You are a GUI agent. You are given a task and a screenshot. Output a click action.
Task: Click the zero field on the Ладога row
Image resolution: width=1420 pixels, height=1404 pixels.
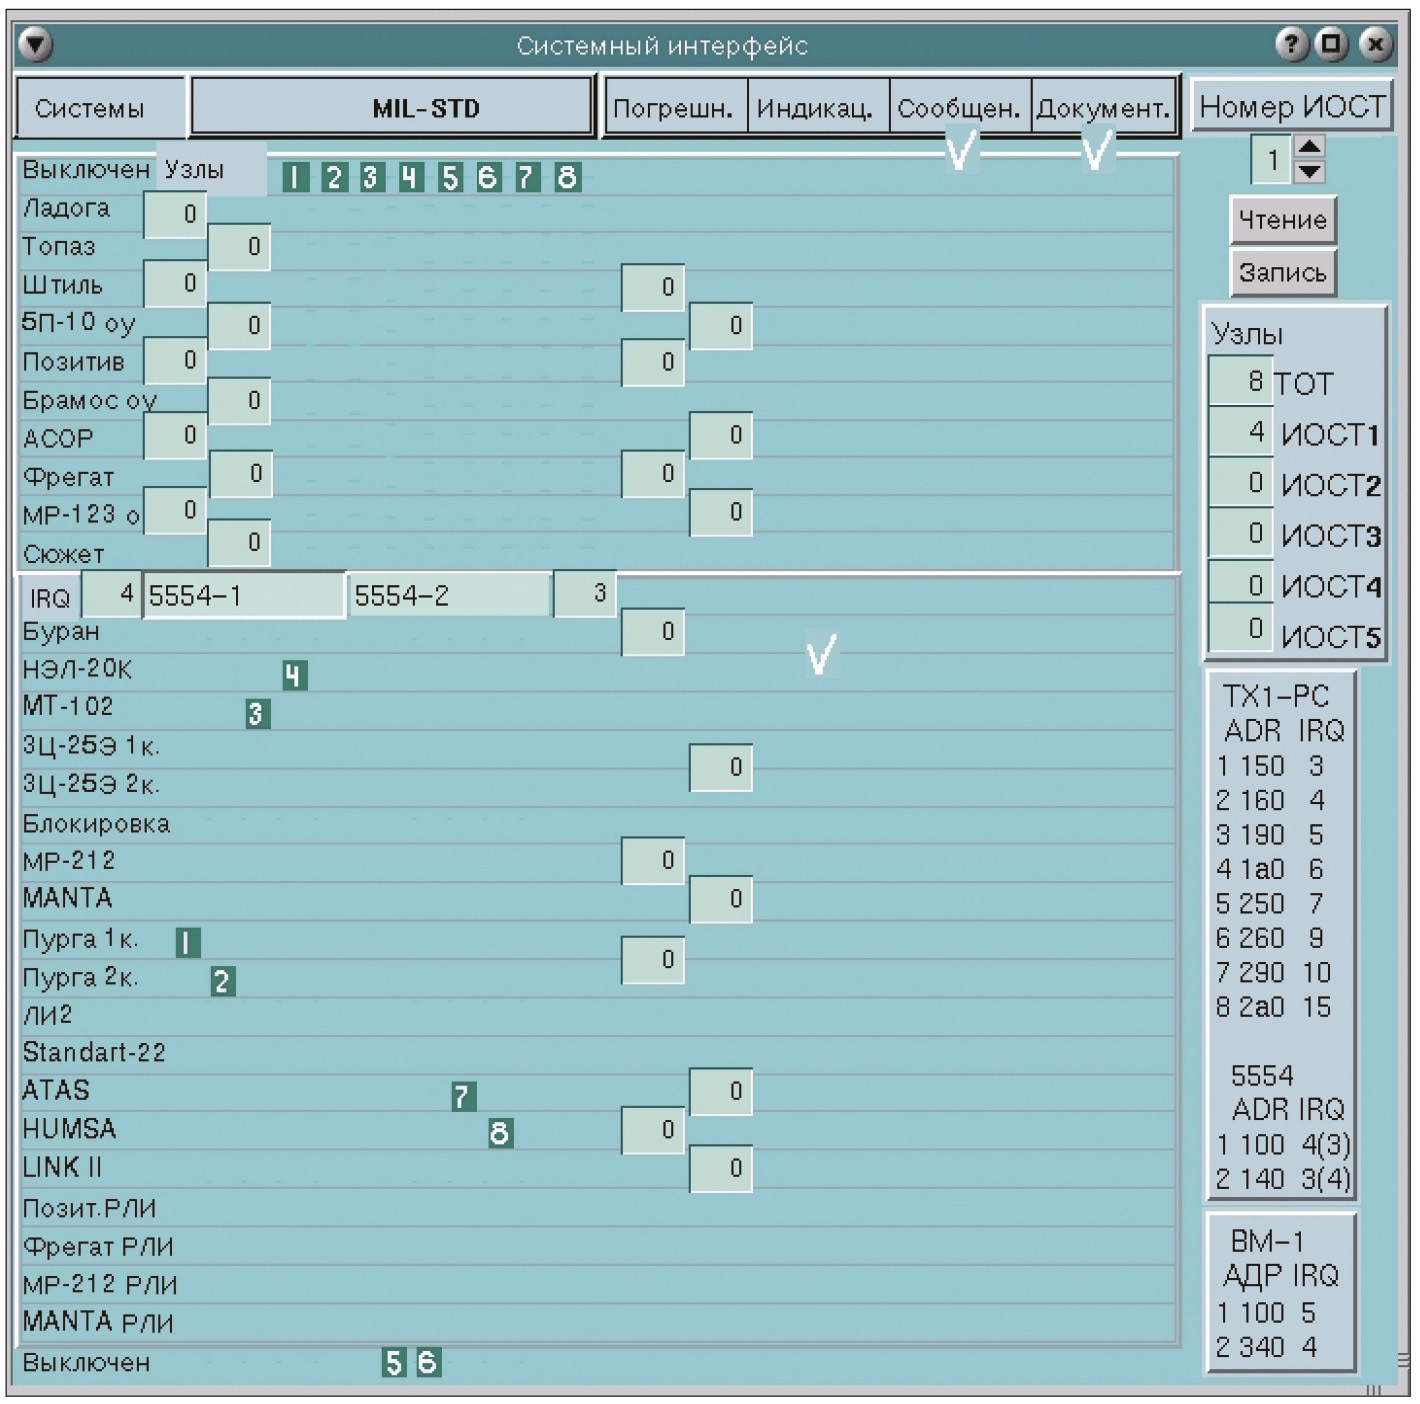(x=175, y=215)
